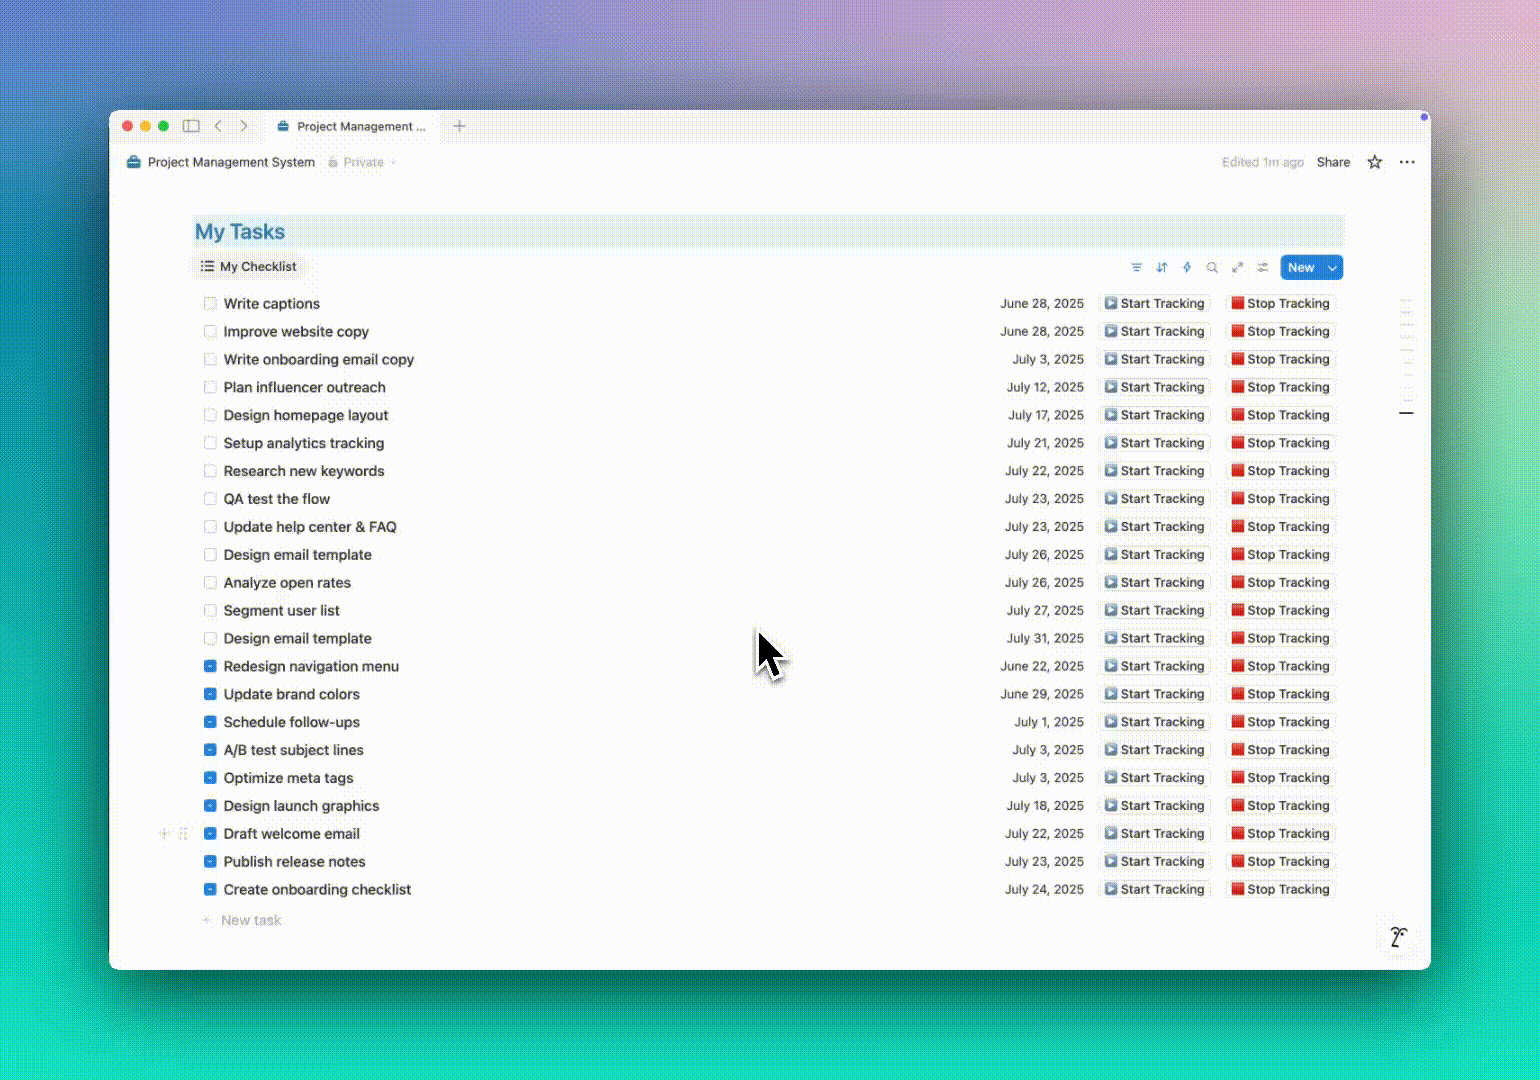Open the Design launch graphics task
The height and width of the screenshot is (1080, 1540).
[x=302, y=805]
